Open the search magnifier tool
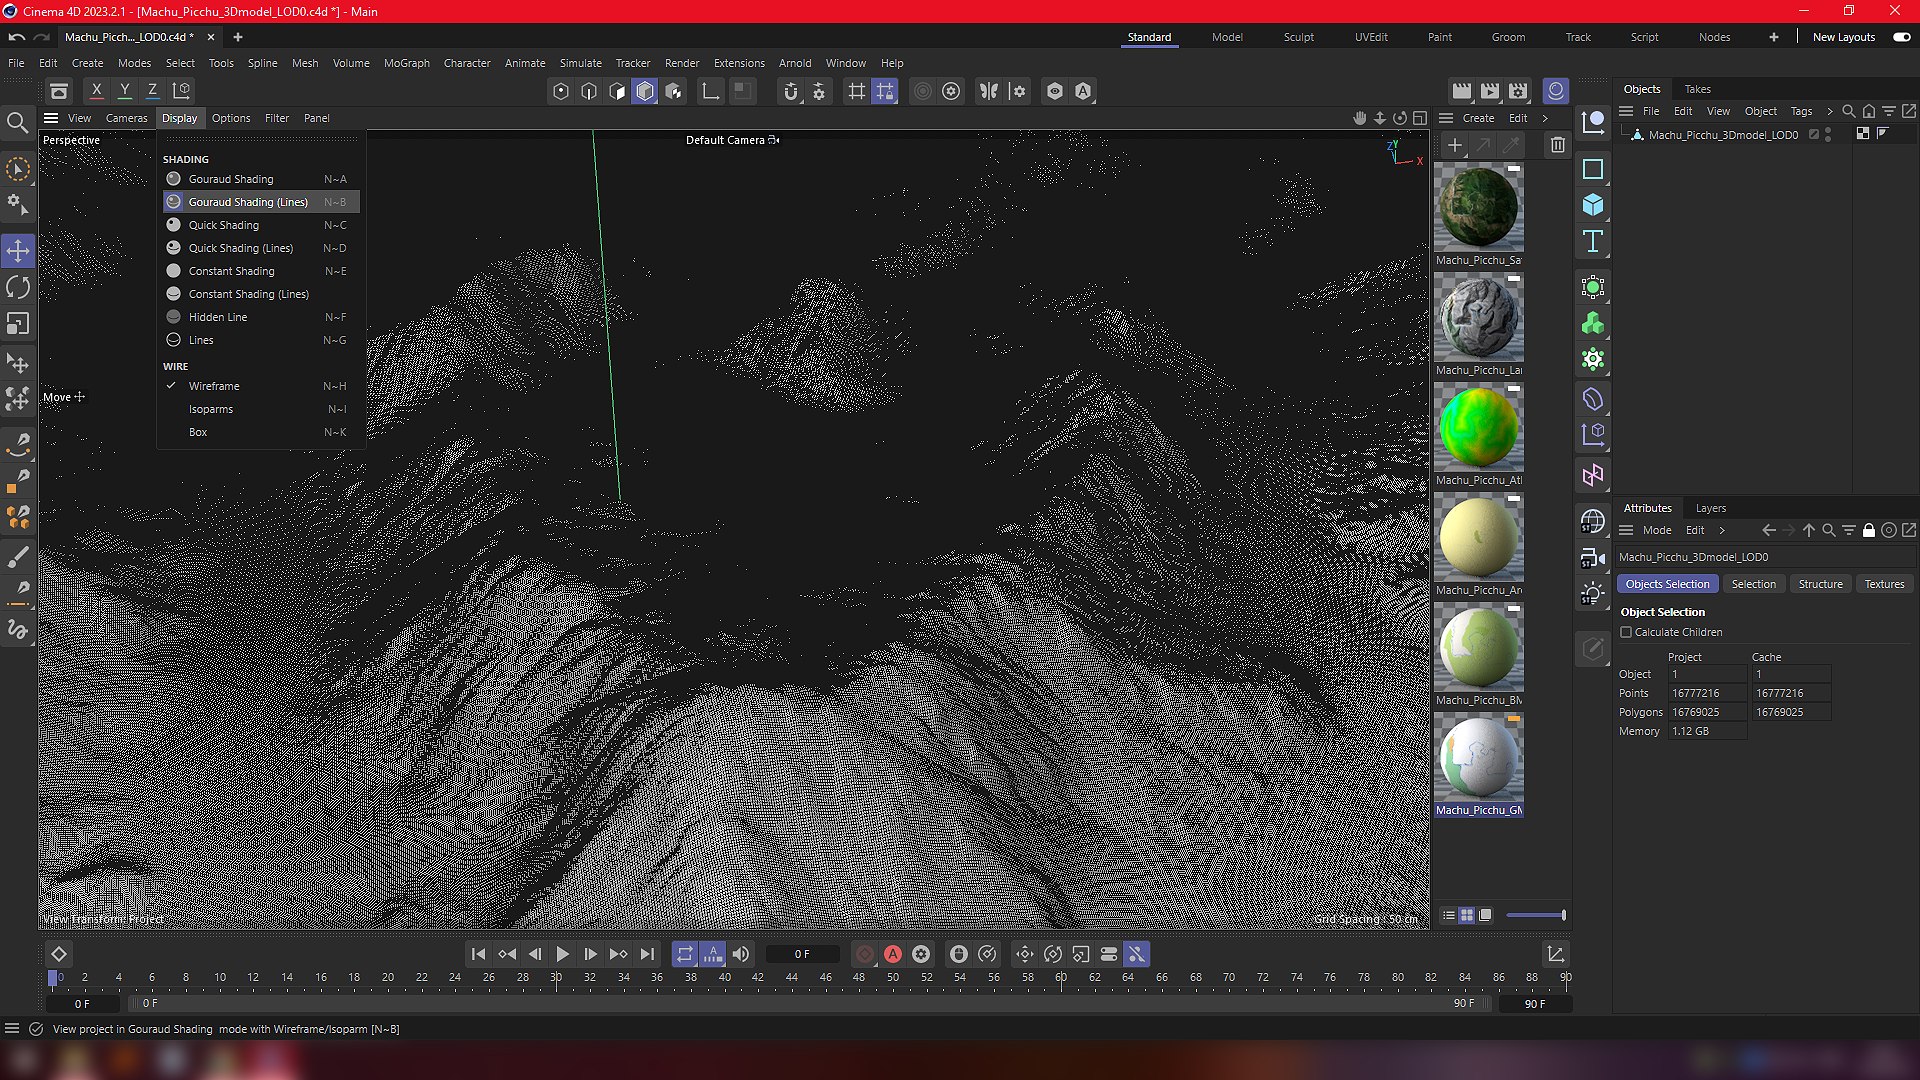The height and width of the screenshot is (1080, 1920). tap(17, 123)
